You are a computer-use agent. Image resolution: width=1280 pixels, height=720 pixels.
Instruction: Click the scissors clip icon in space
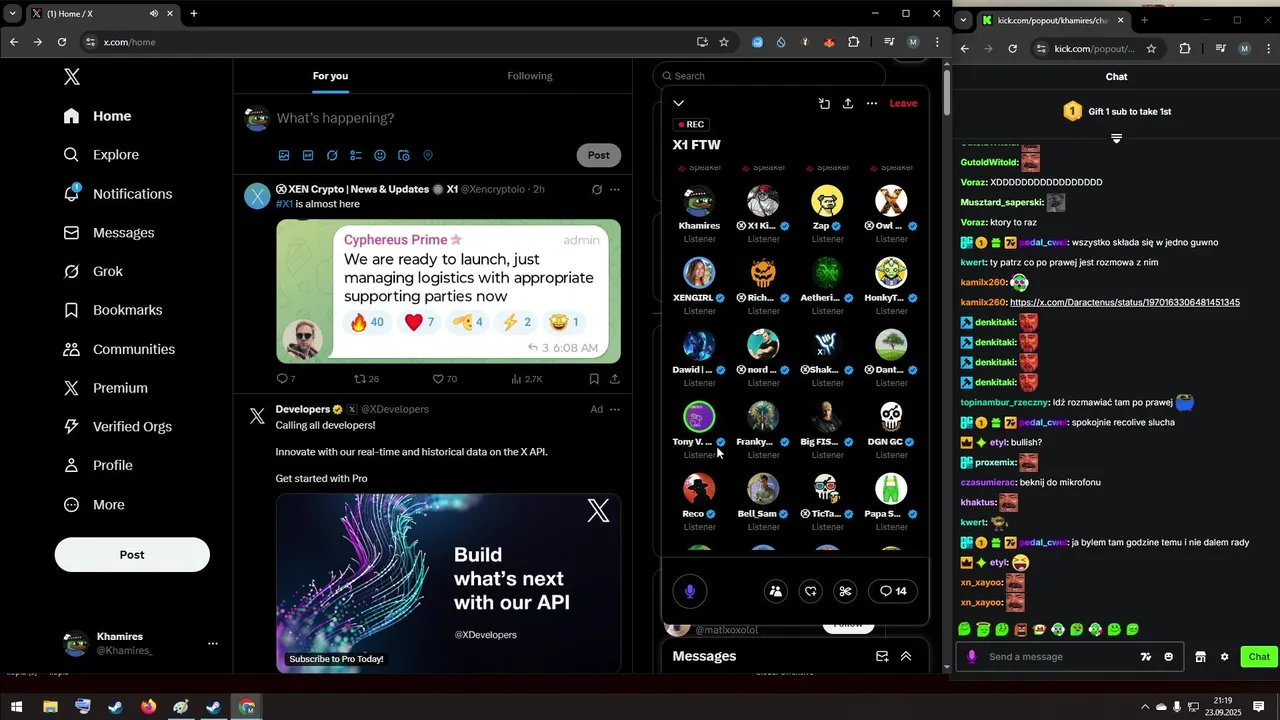click(x=845, y=591)
